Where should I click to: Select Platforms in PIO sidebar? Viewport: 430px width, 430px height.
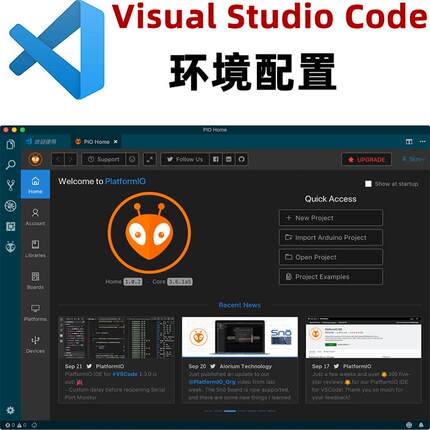pyautogui.click(x=35, y=313)
